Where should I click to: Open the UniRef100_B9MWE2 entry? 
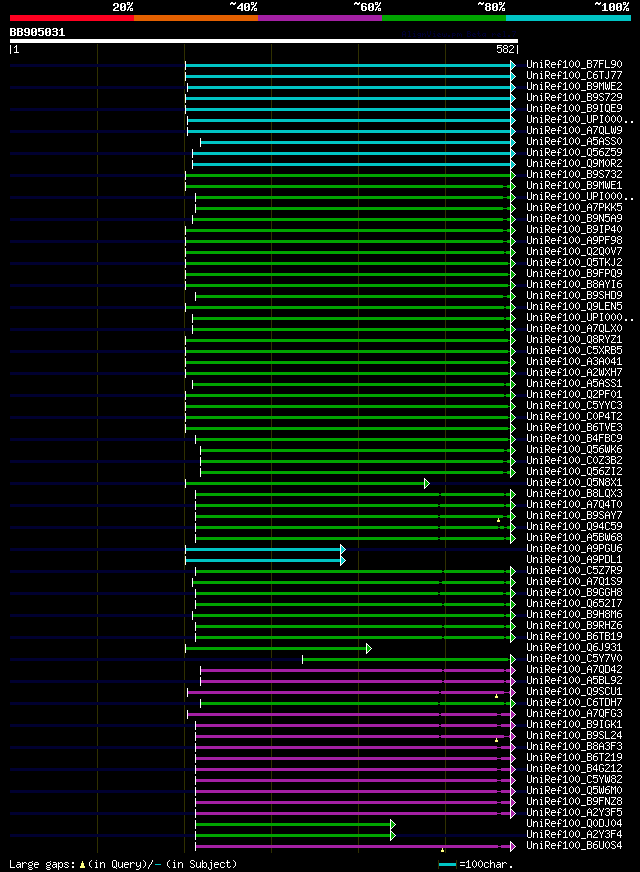point(574,87)
